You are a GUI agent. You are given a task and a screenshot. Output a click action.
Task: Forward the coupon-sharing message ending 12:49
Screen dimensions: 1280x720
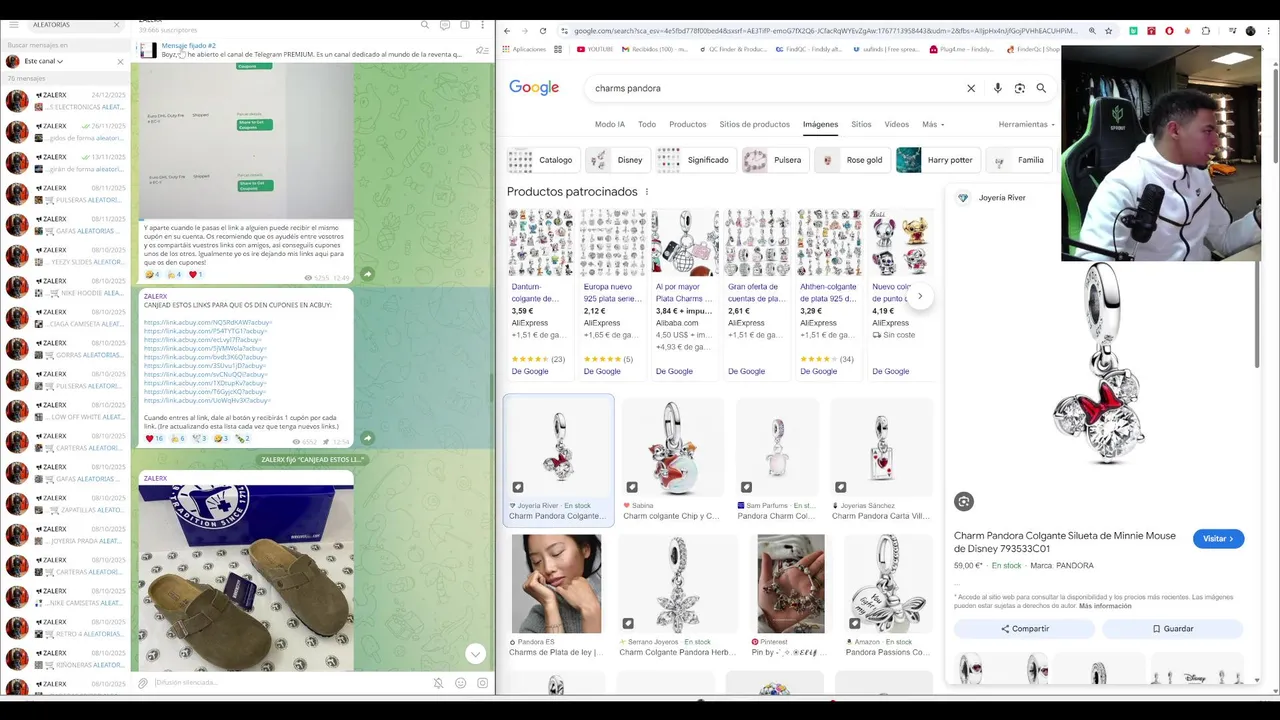367,274
